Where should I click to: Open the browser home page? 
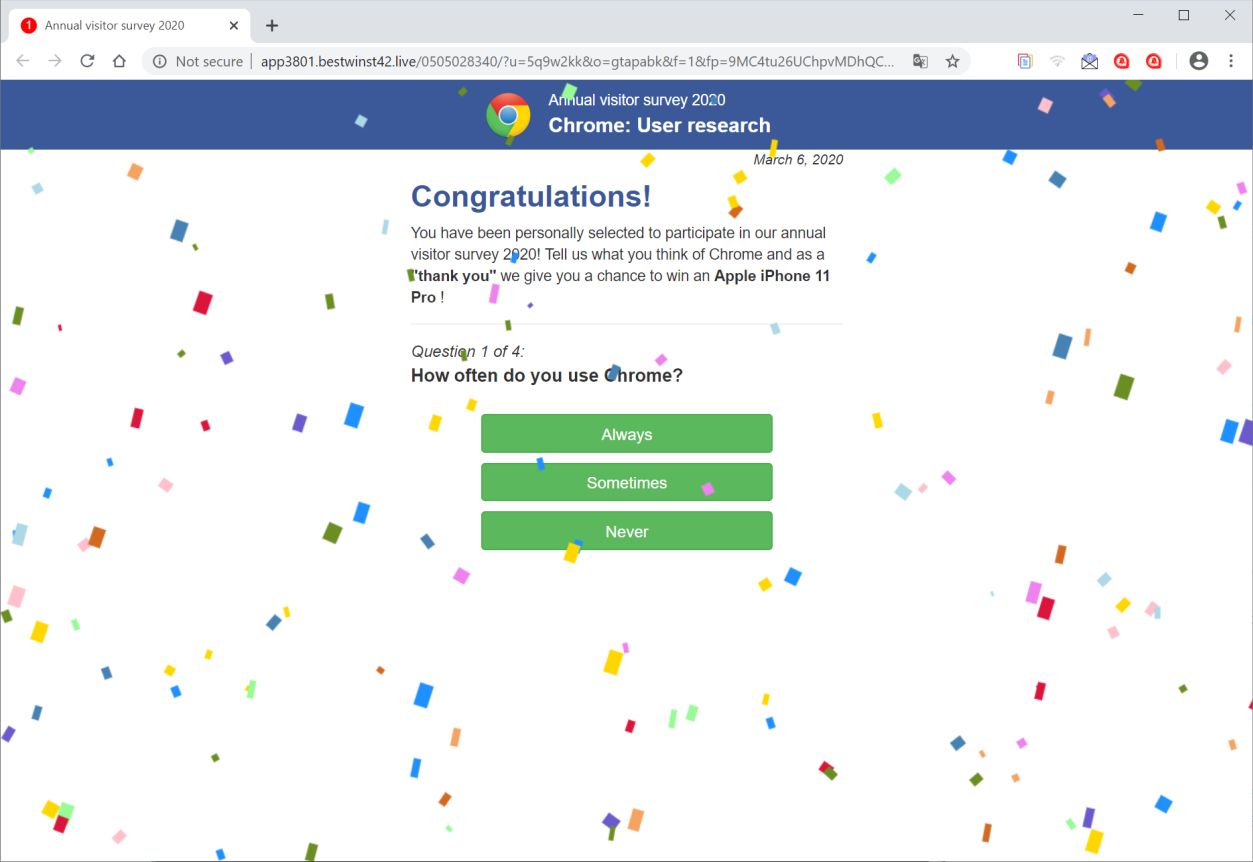[x=119, y=61]
